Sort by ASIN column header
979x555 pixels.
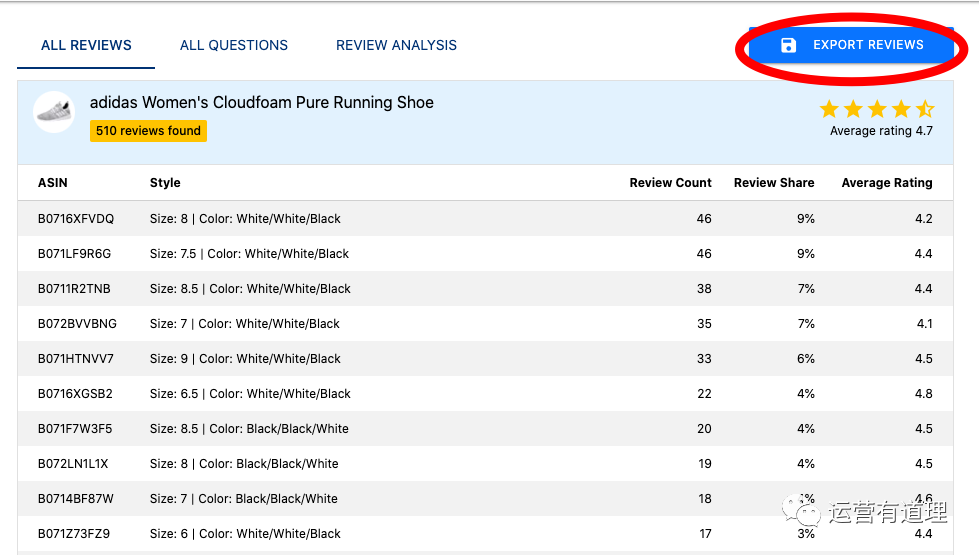pyautogui.click(x=53, y=183)
